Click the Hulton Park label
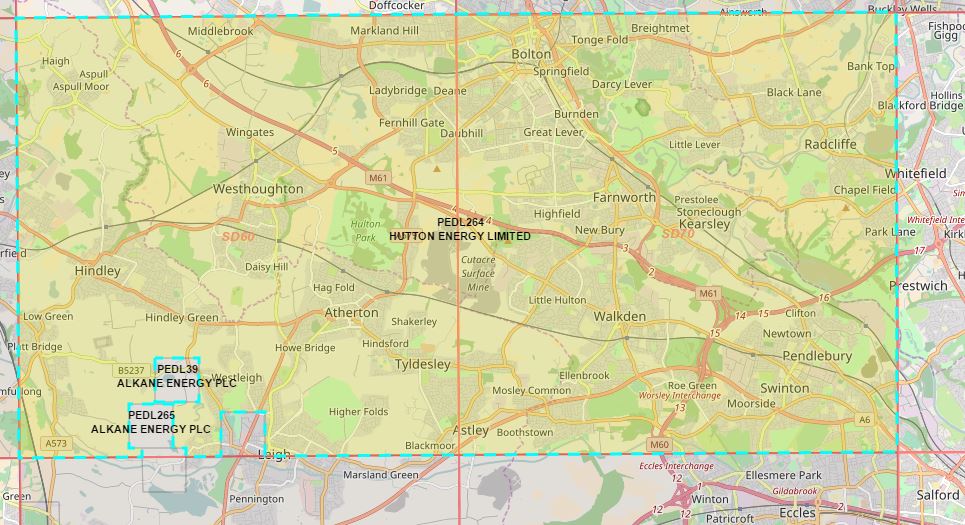 click(x=366, y=231)
